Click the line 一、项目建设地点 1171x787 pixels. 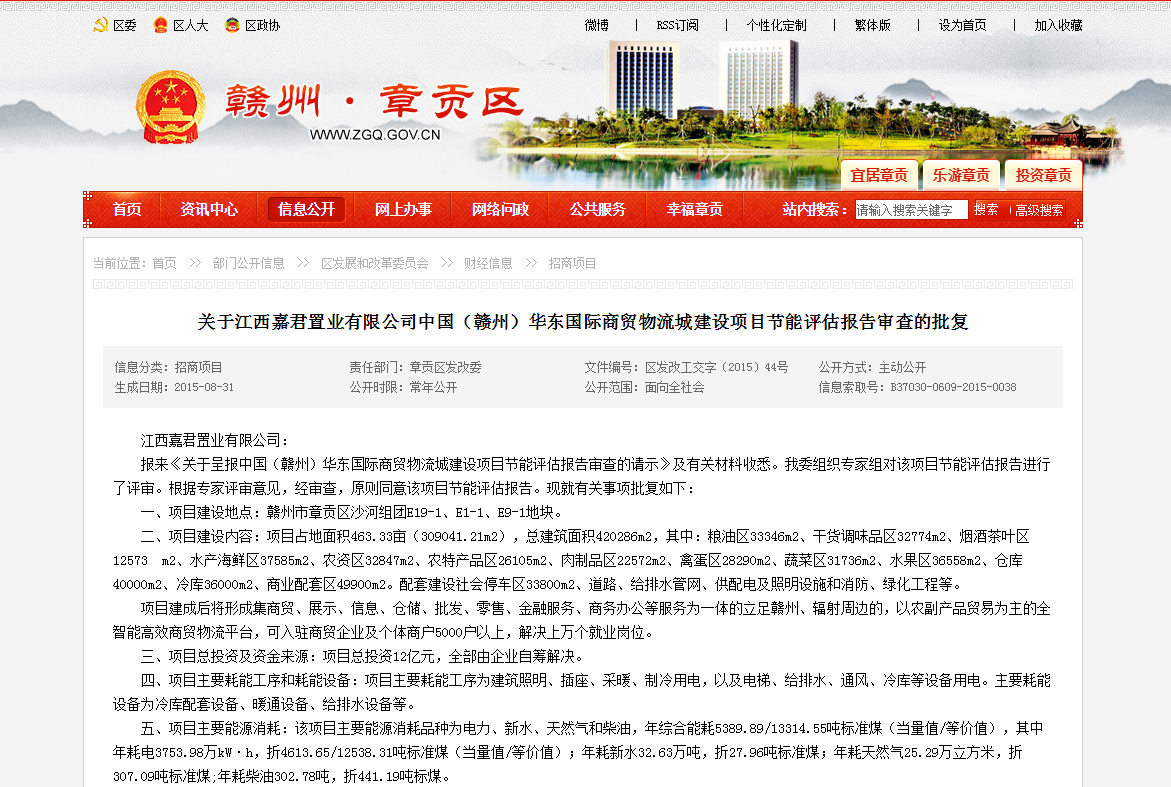pos(351,512)
